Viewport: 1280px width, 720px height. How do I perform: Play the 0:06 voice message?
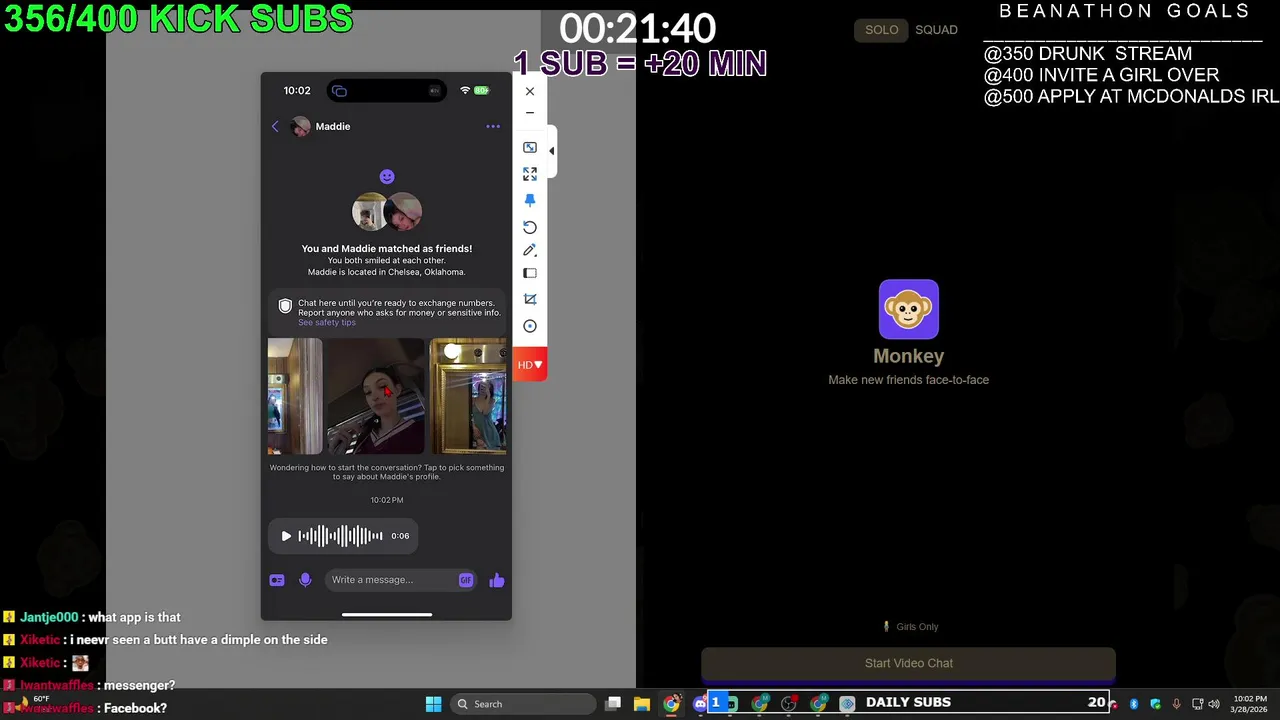(286, 536)
